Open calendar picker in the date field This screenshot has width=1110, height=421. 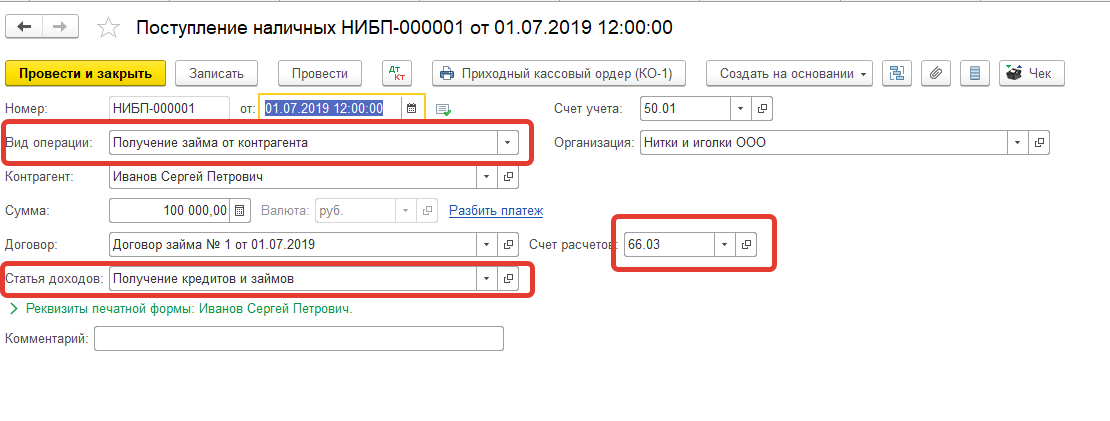pos(411,108)
